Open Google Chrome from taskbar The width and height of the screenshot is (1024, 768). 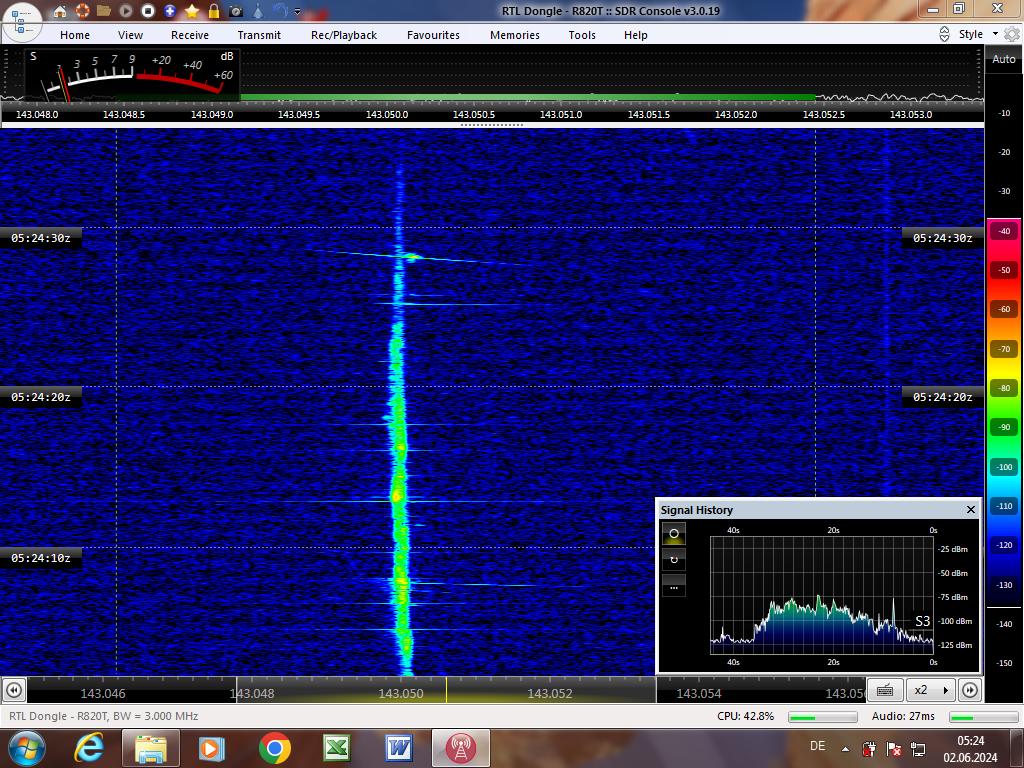click(274, 748)
